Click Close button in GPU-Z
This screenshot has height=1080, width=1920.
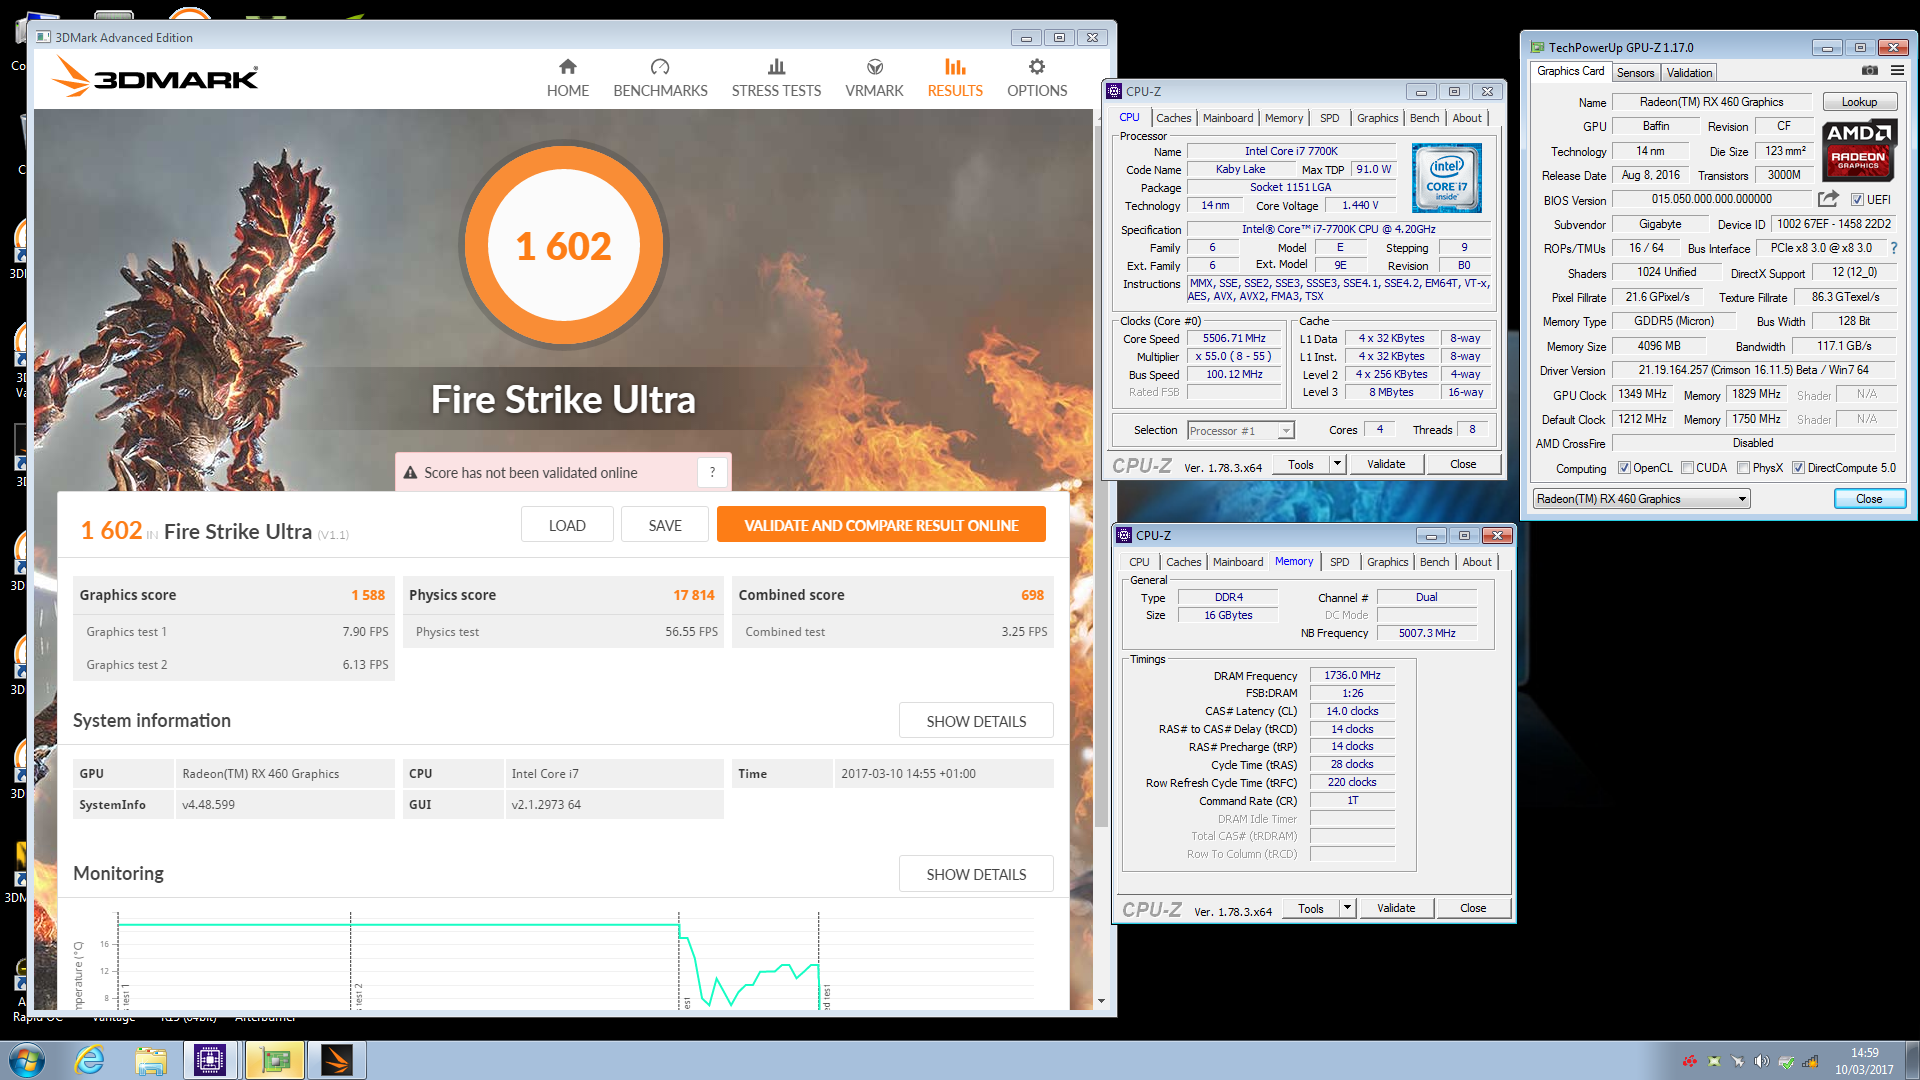[1869, 499]
